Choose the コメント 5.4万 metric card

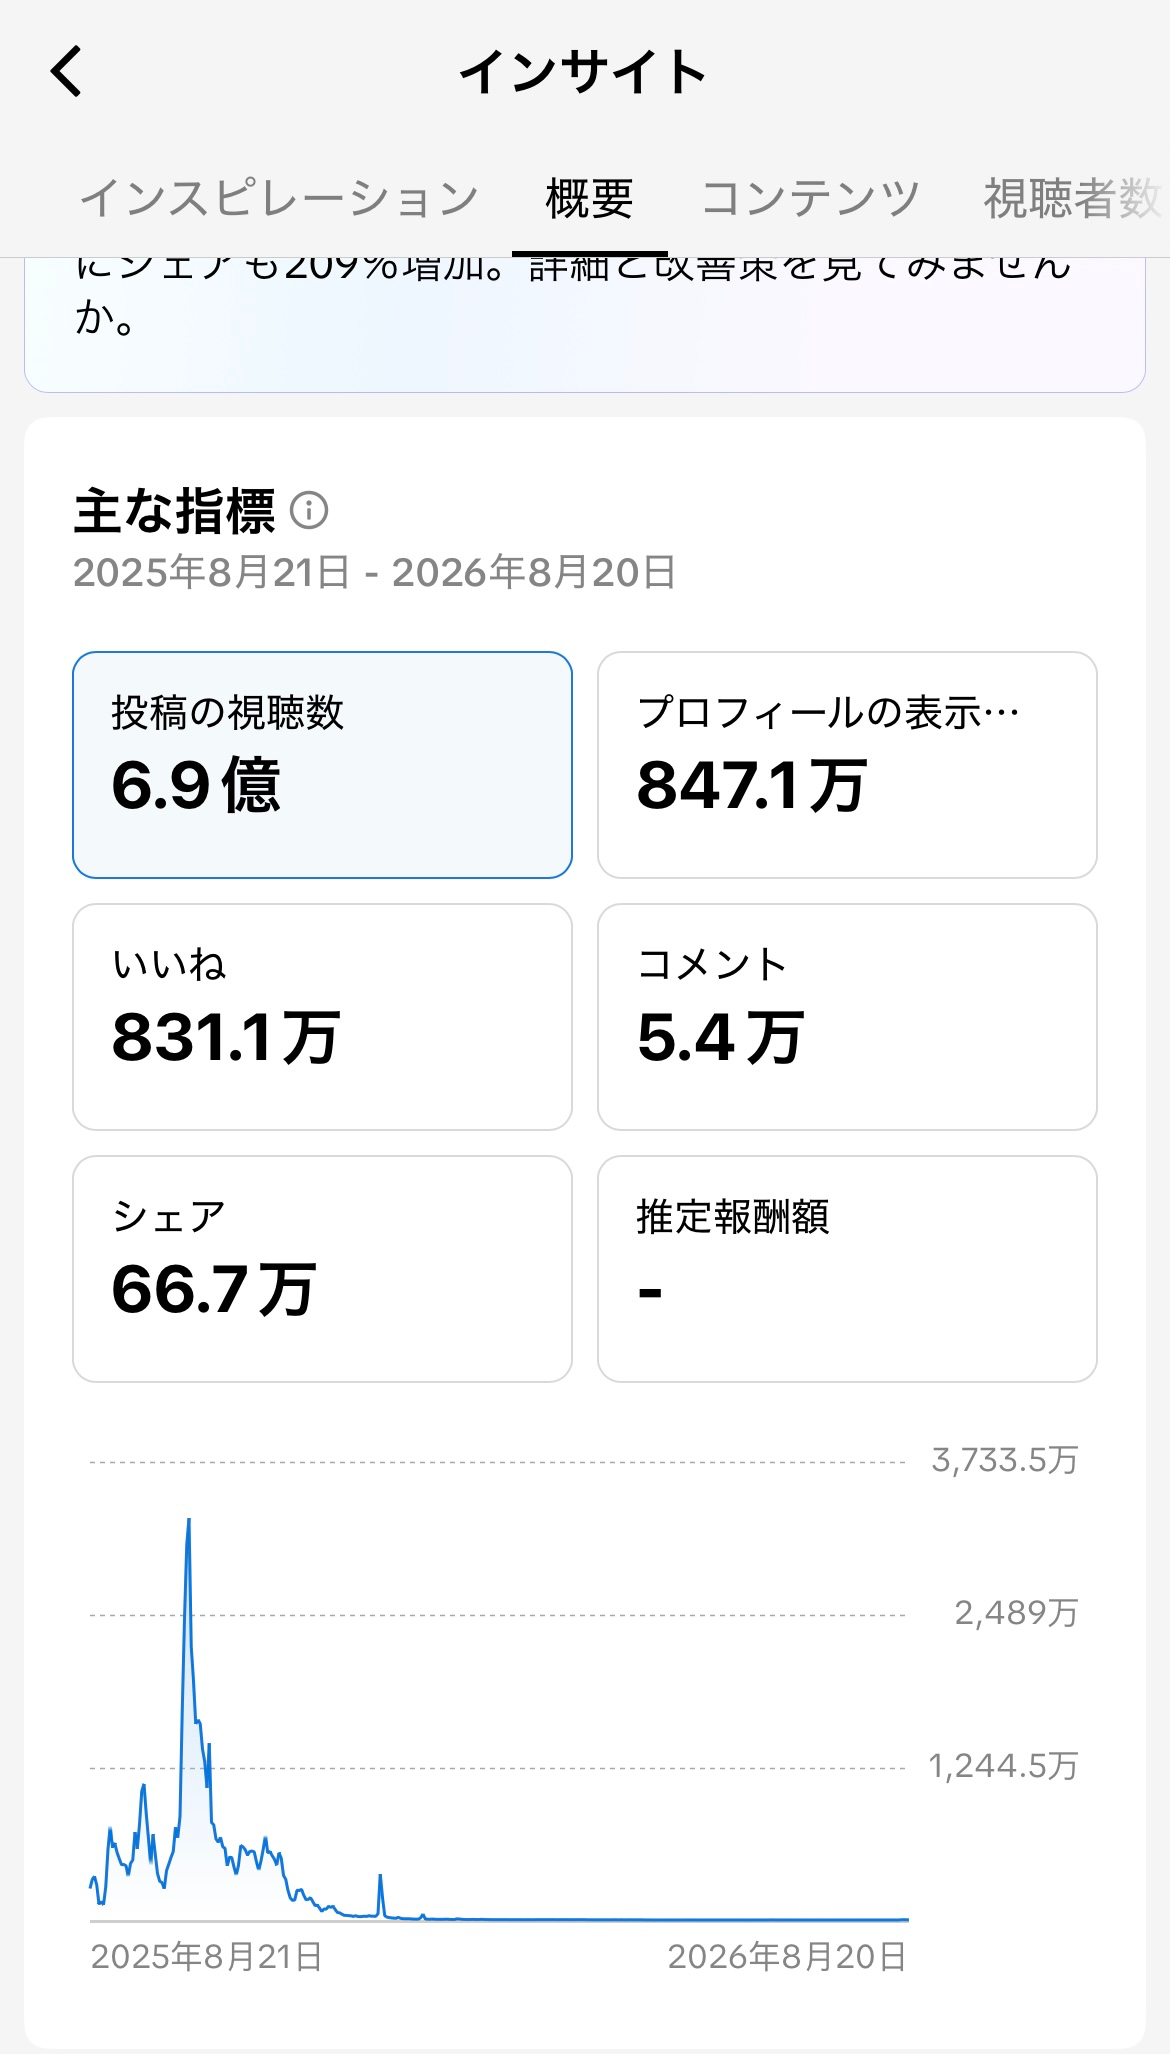click(x=847, y=1017)
